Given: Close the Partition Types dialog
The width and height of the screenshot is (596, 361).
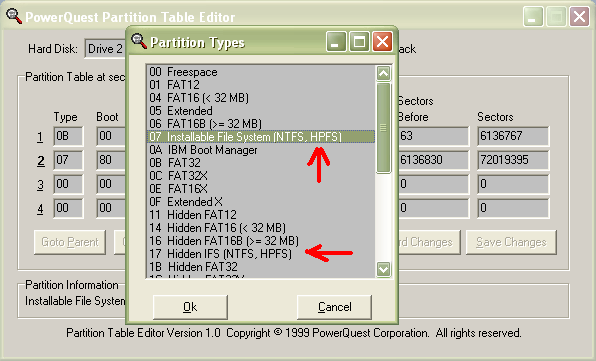Looking at the screenshot, I should coord(382,41).
